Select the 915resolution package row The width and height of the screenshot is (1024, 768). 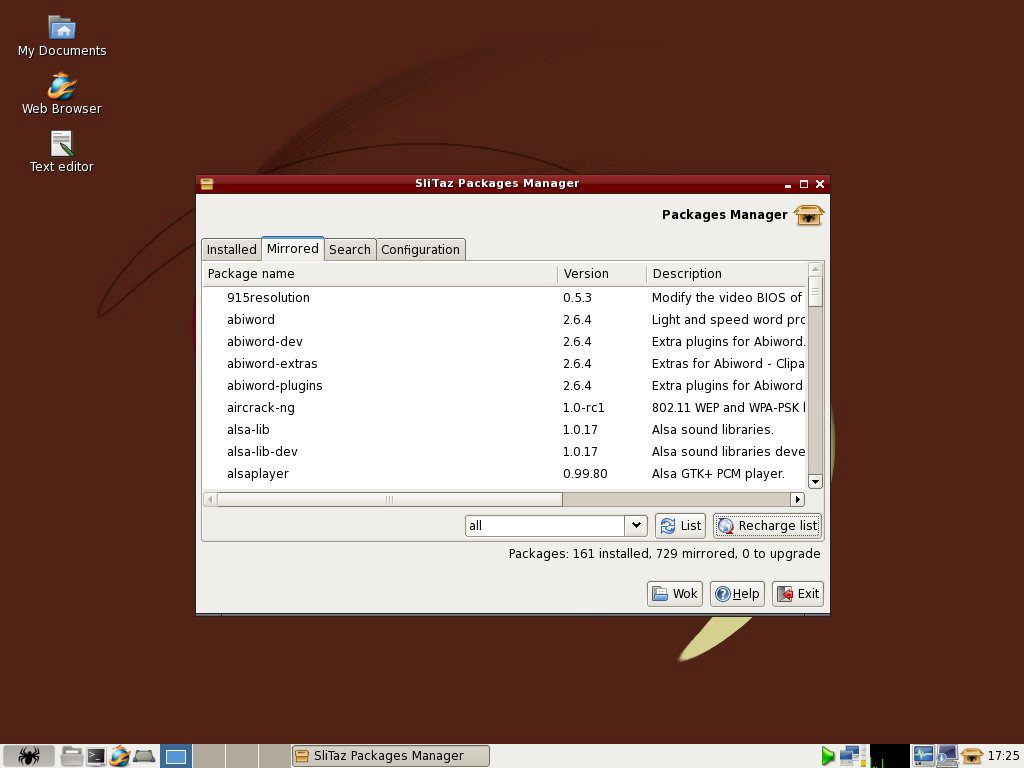tap(504, 298)
